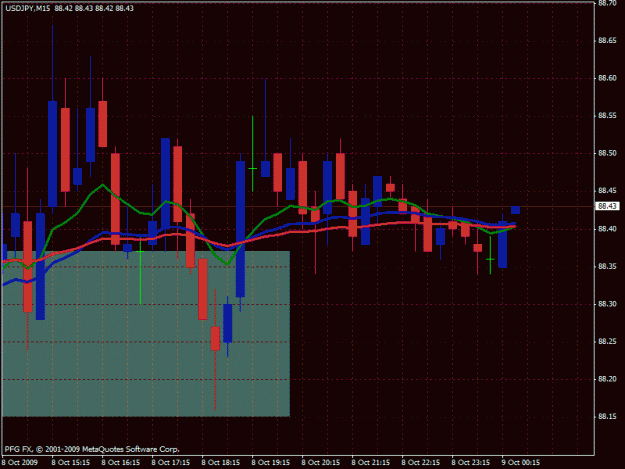
Task: Click the 88.15 price axis label
Action: [x=607, y=417]
